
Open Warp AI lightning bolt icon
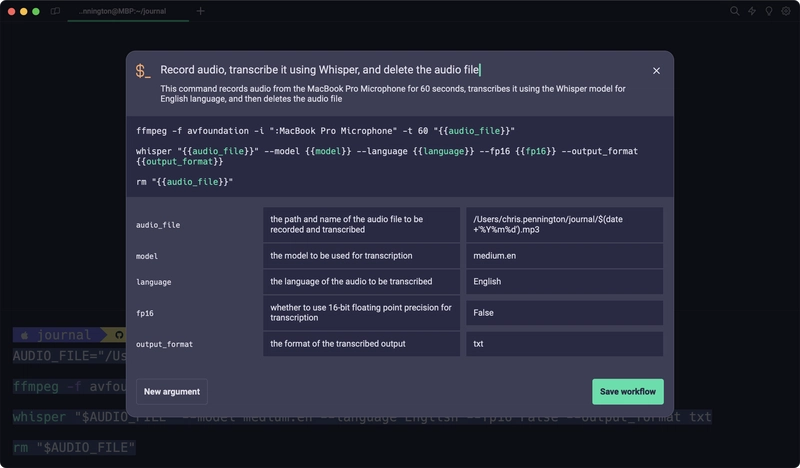752,11
